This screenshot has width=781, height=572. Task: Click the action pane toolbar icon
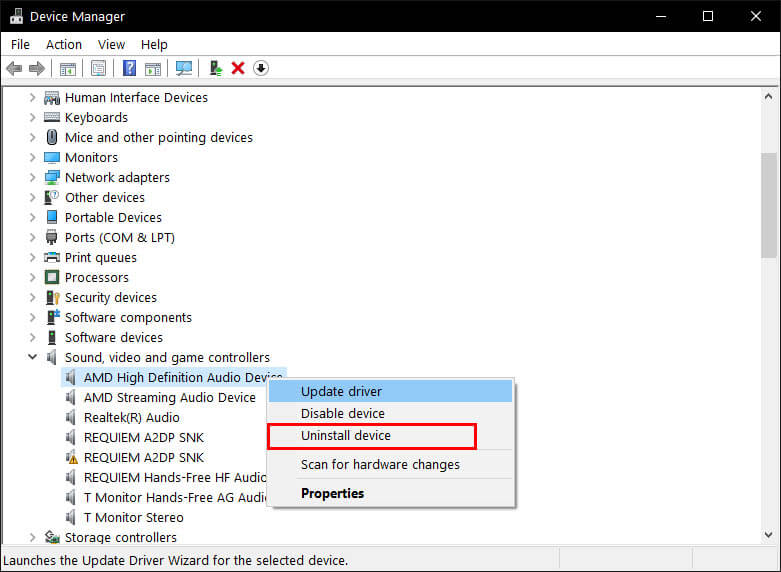click(x=153, y=68)
